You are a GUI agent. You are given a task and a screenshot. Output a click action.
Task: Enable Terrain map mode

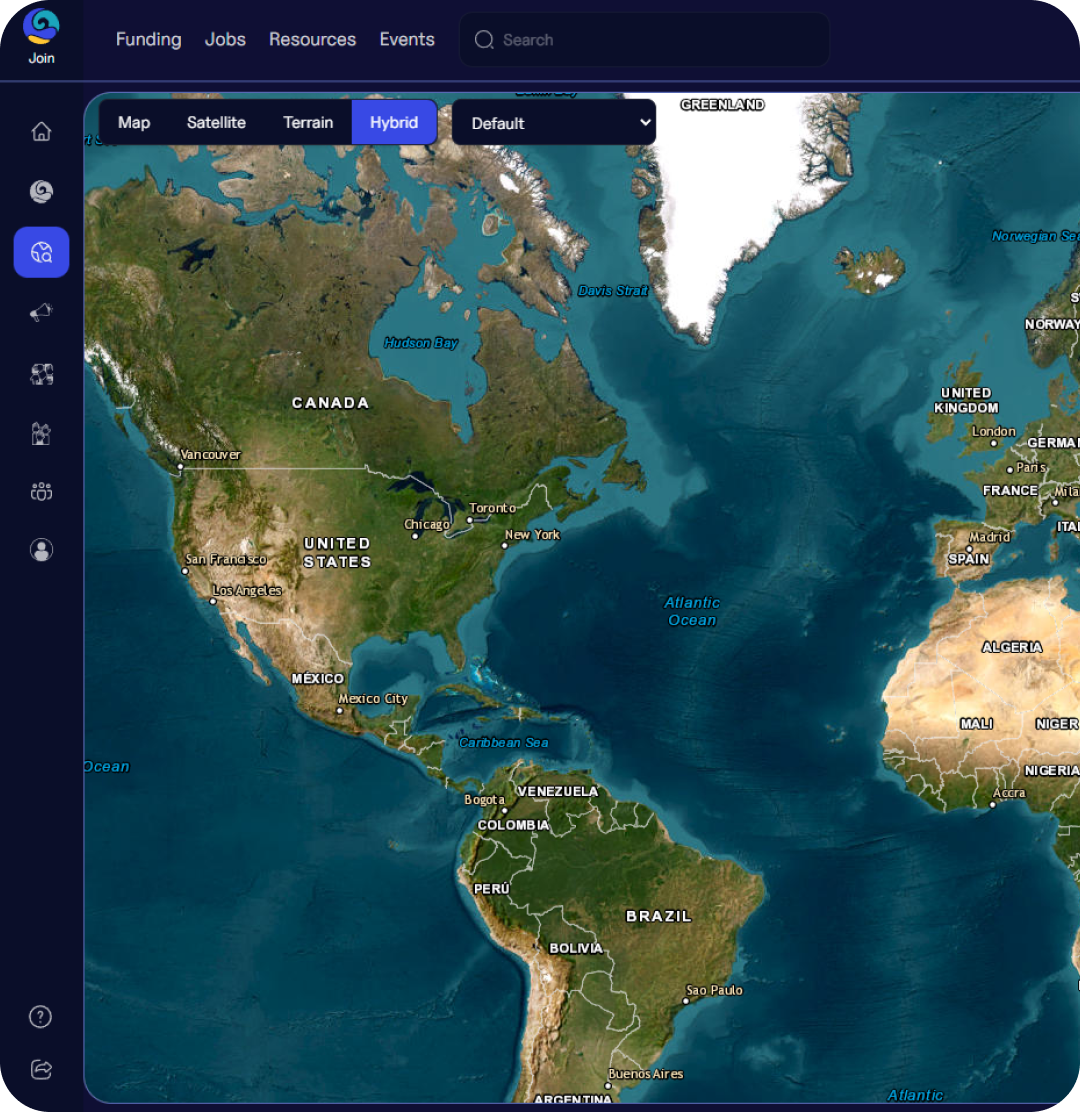307,122
